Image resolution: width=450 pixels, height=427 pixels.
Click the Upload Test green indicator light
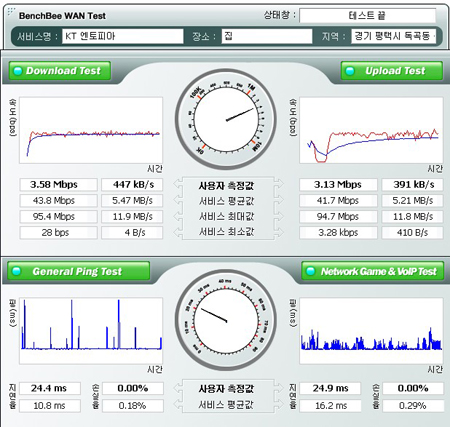click(350, 71)
